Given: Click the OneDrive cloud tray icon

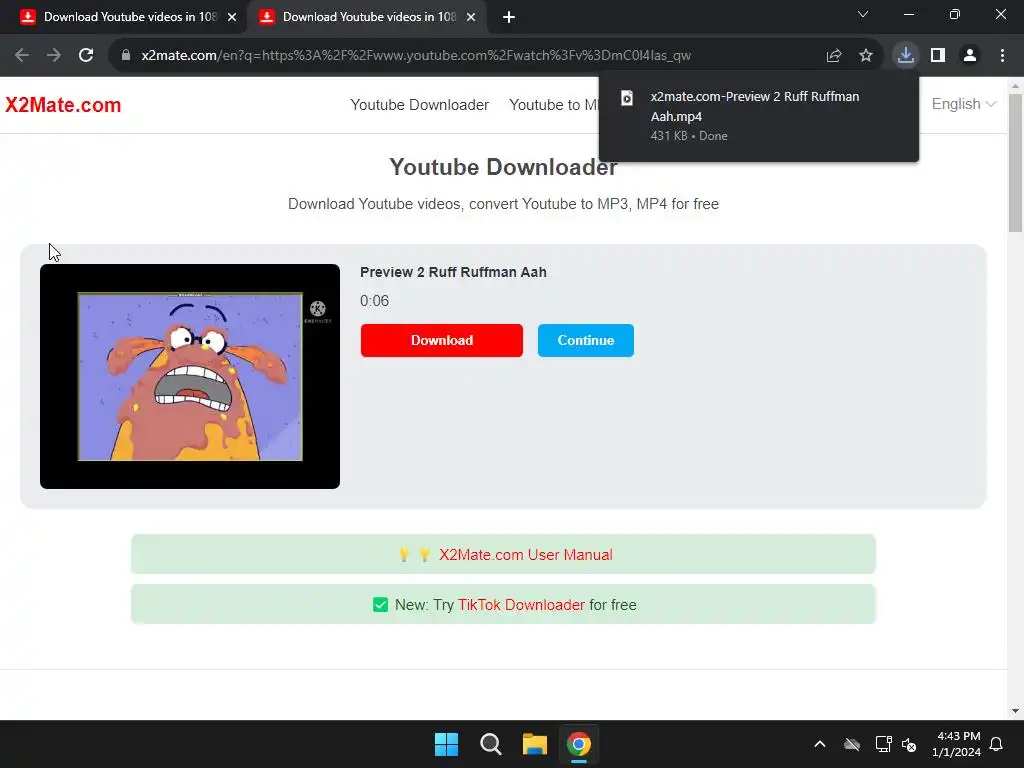Looking at the screenshot, I should 852,744.
